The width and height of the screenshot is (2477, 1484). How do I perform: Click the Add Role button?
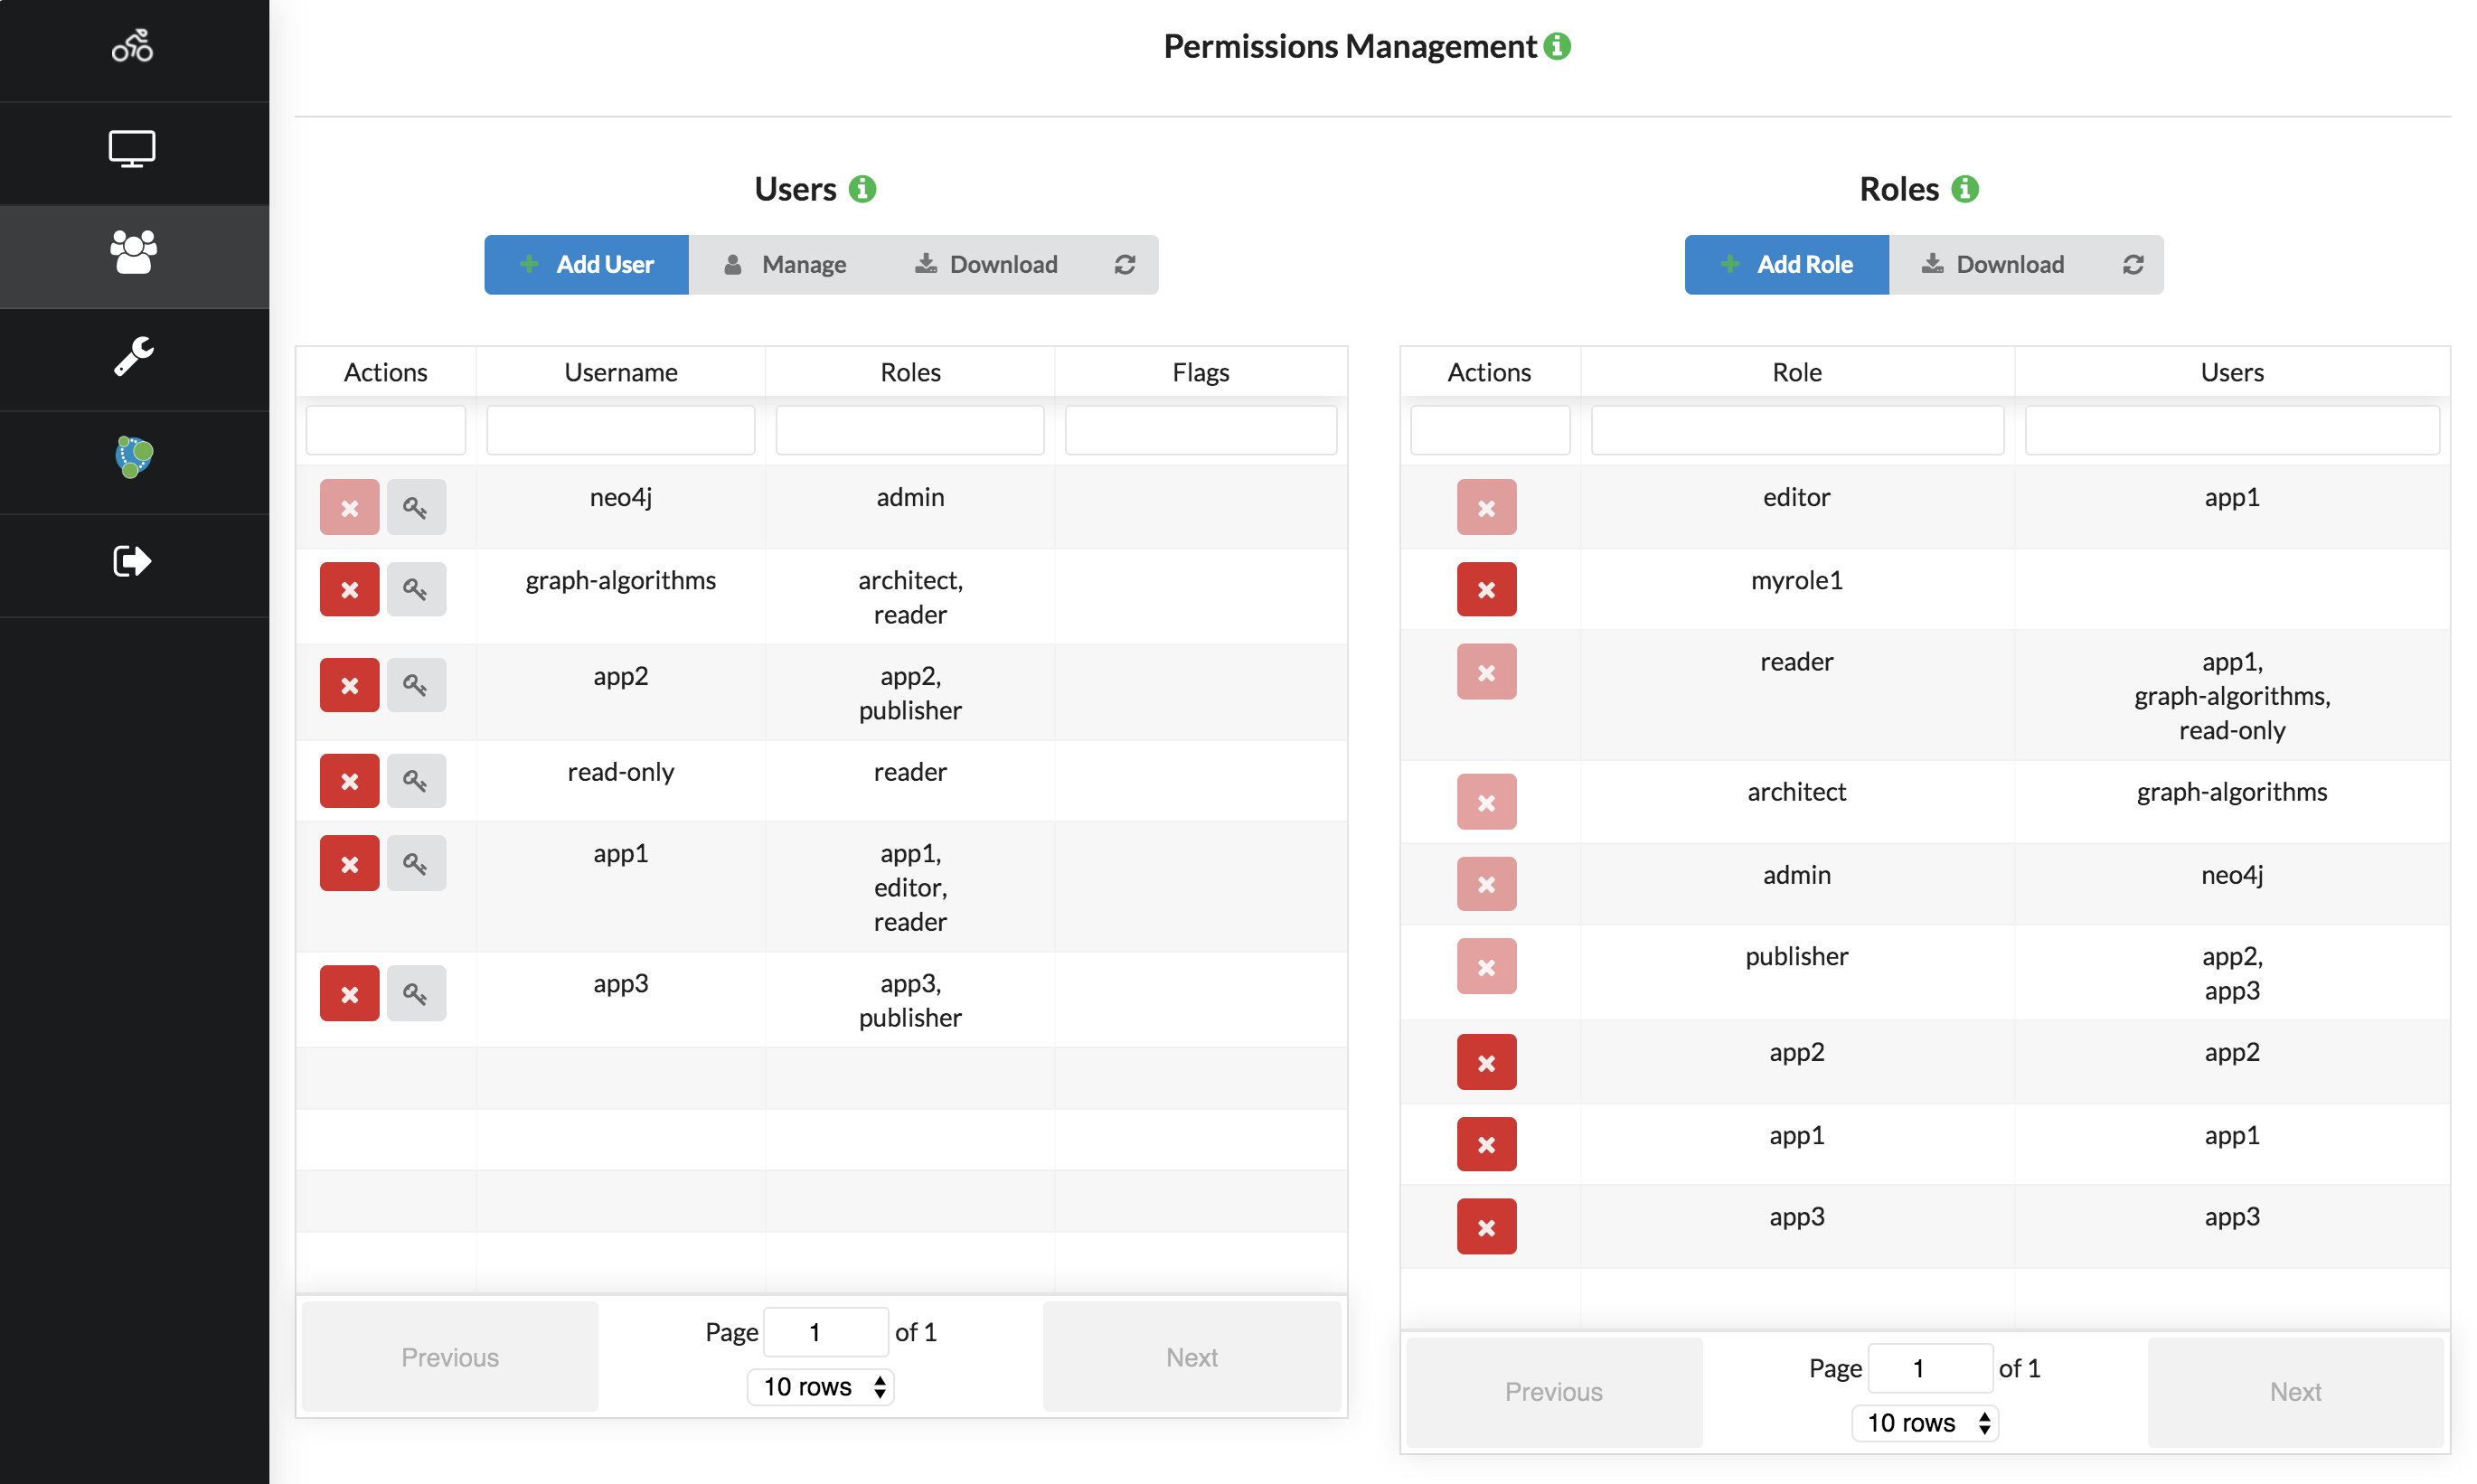(x=1785, y=265)
